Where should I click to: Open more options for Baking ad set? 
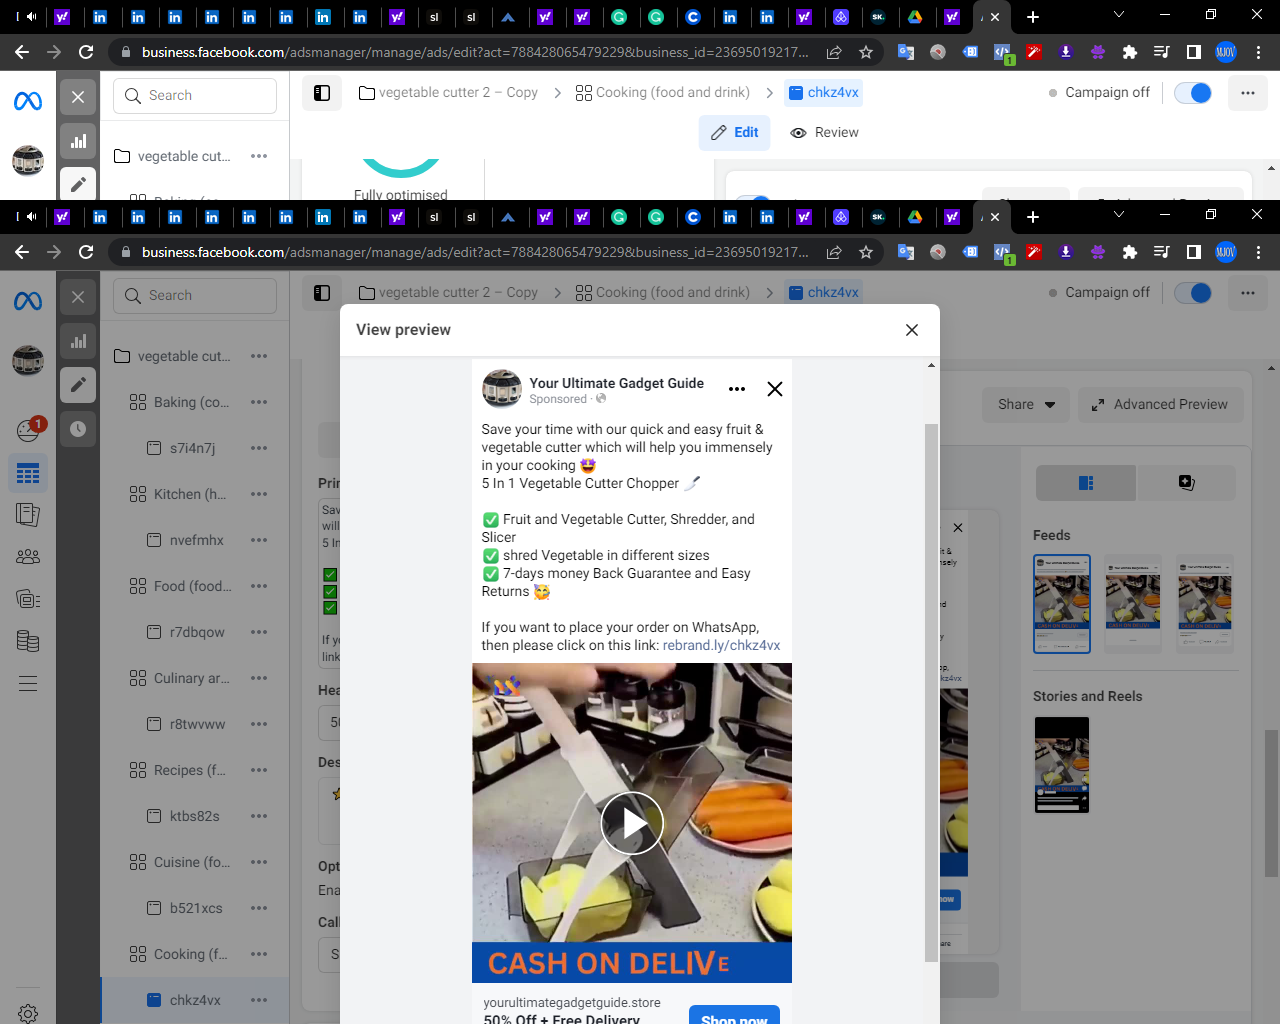point(259,402)
